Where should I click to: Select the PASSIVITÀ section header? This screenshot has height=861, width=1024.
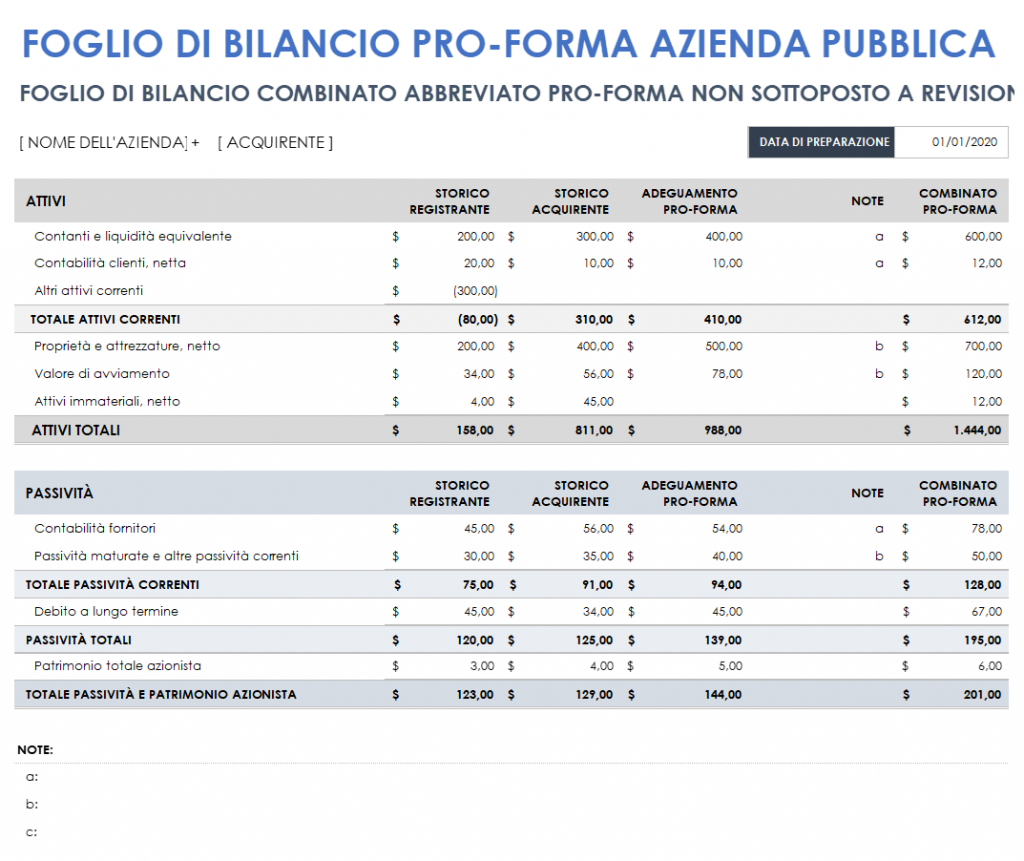[x=59, y=494]
